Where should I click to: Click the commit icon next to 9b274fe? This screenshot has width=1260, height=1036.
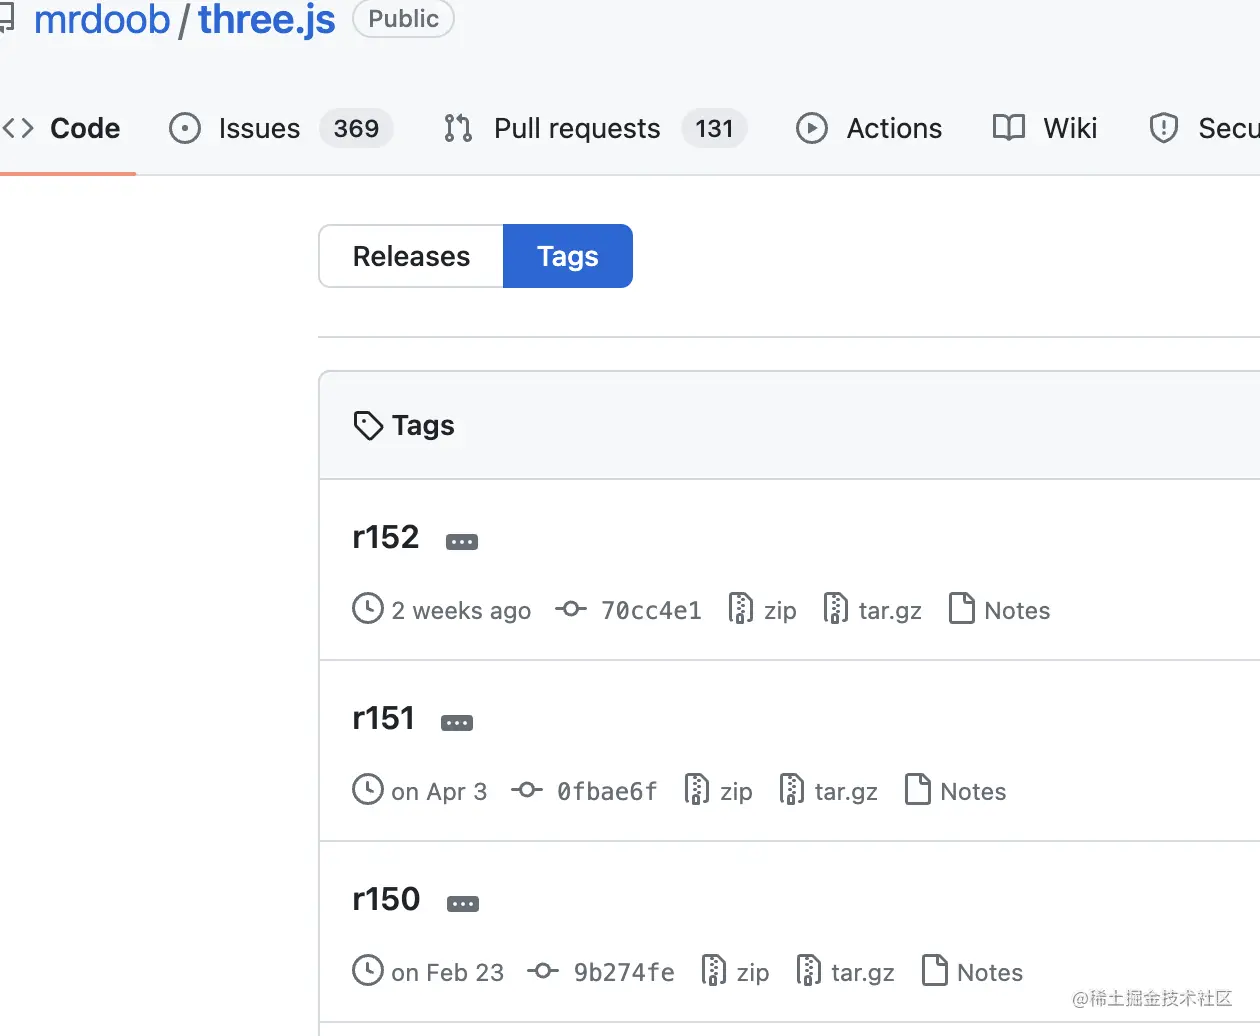(543, 971)
